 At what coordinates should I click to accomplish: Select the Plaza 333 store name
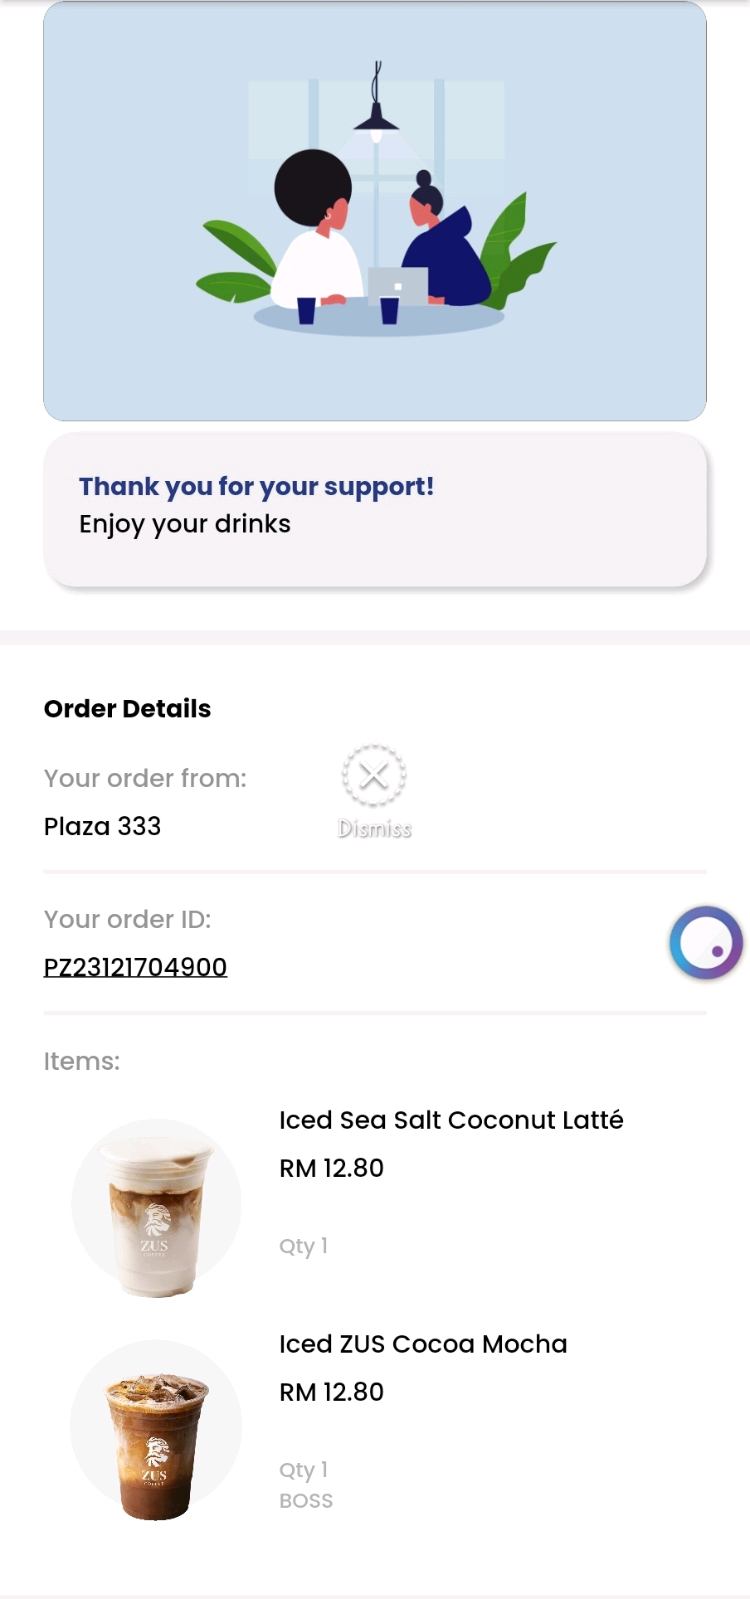pos(102,826)
